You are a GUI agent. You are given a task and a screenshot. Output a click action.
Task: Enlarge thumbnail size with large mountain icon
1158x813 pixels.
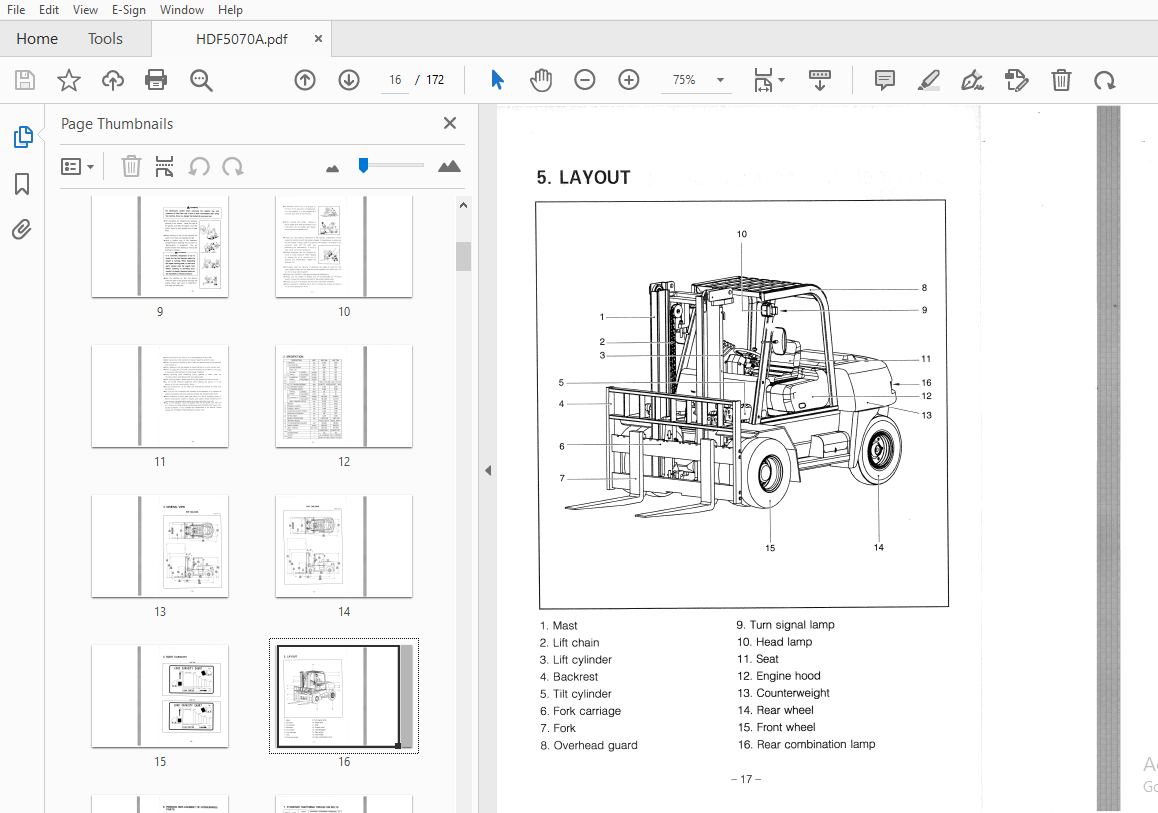coord(449,166)
